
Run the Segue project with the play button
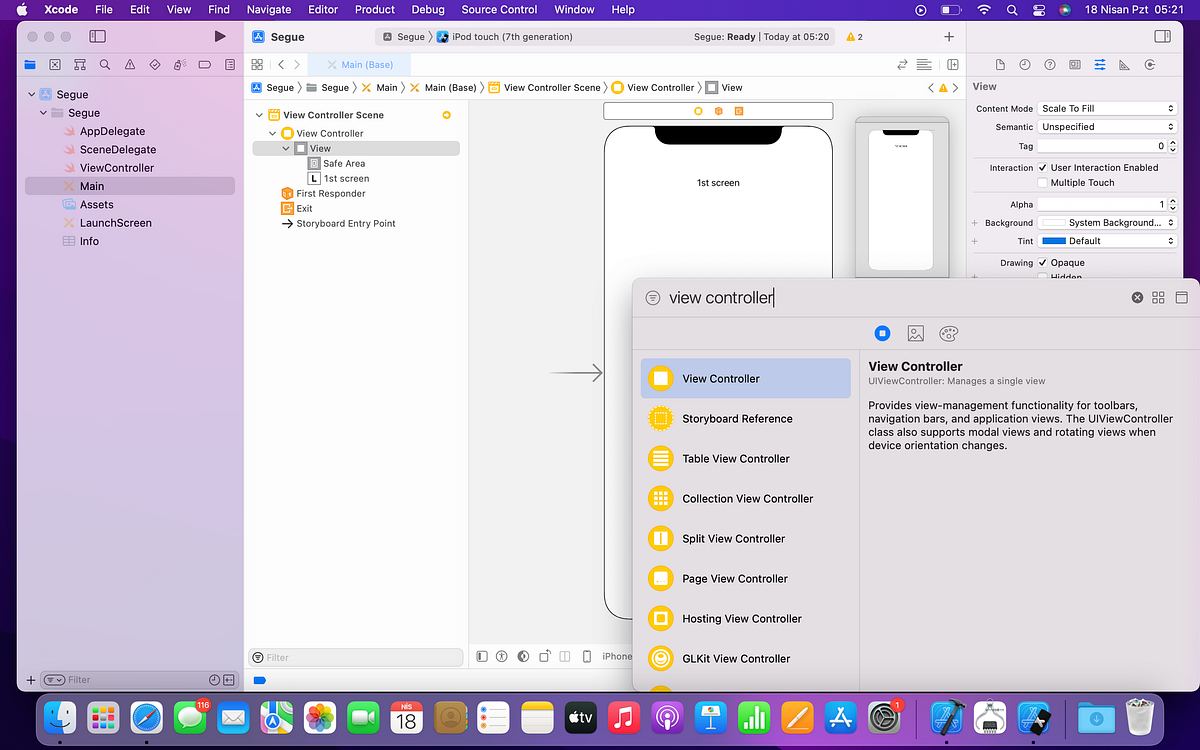[219, 36]
